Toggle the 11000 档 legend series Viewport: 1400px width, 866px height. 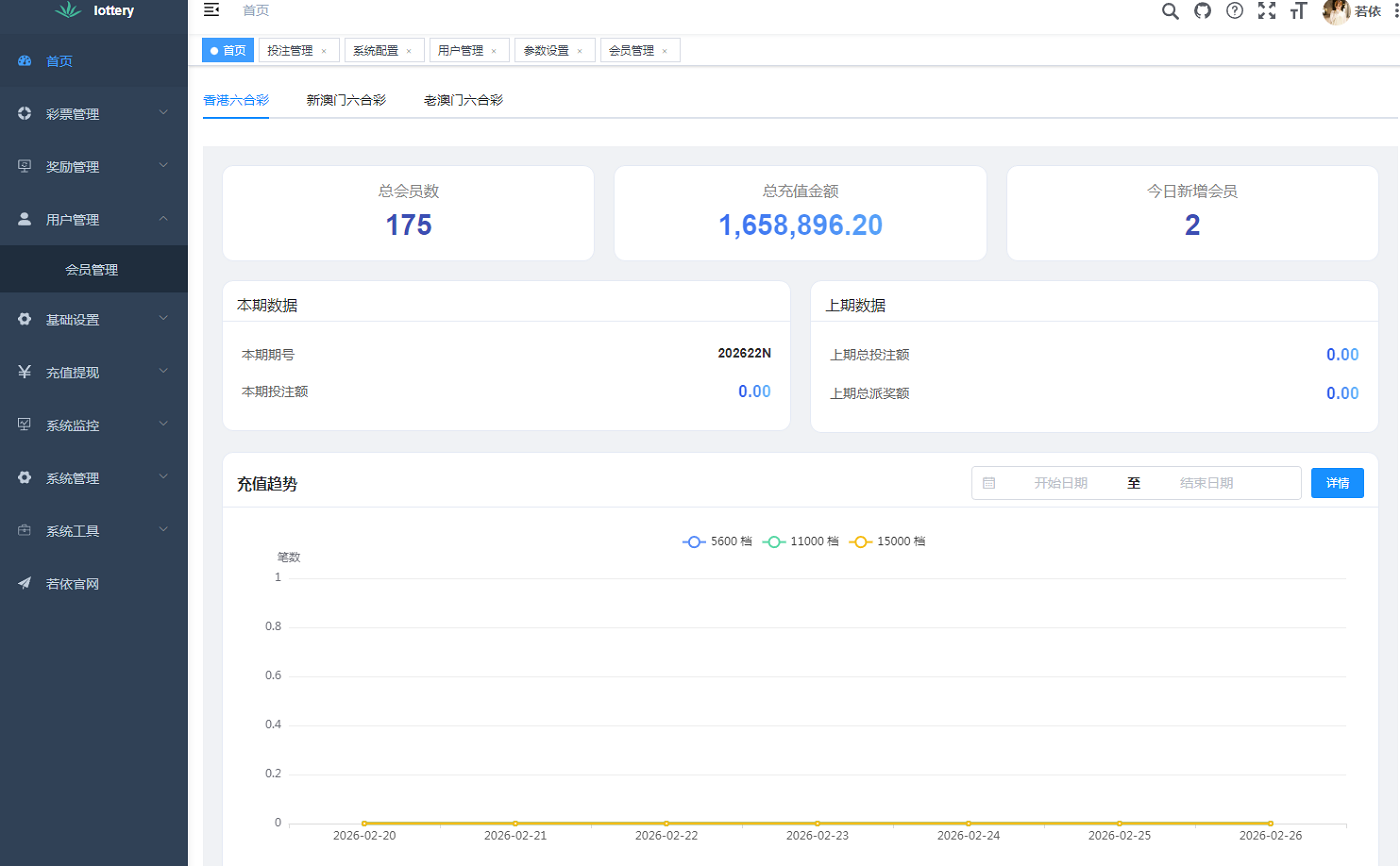(801, 541)
